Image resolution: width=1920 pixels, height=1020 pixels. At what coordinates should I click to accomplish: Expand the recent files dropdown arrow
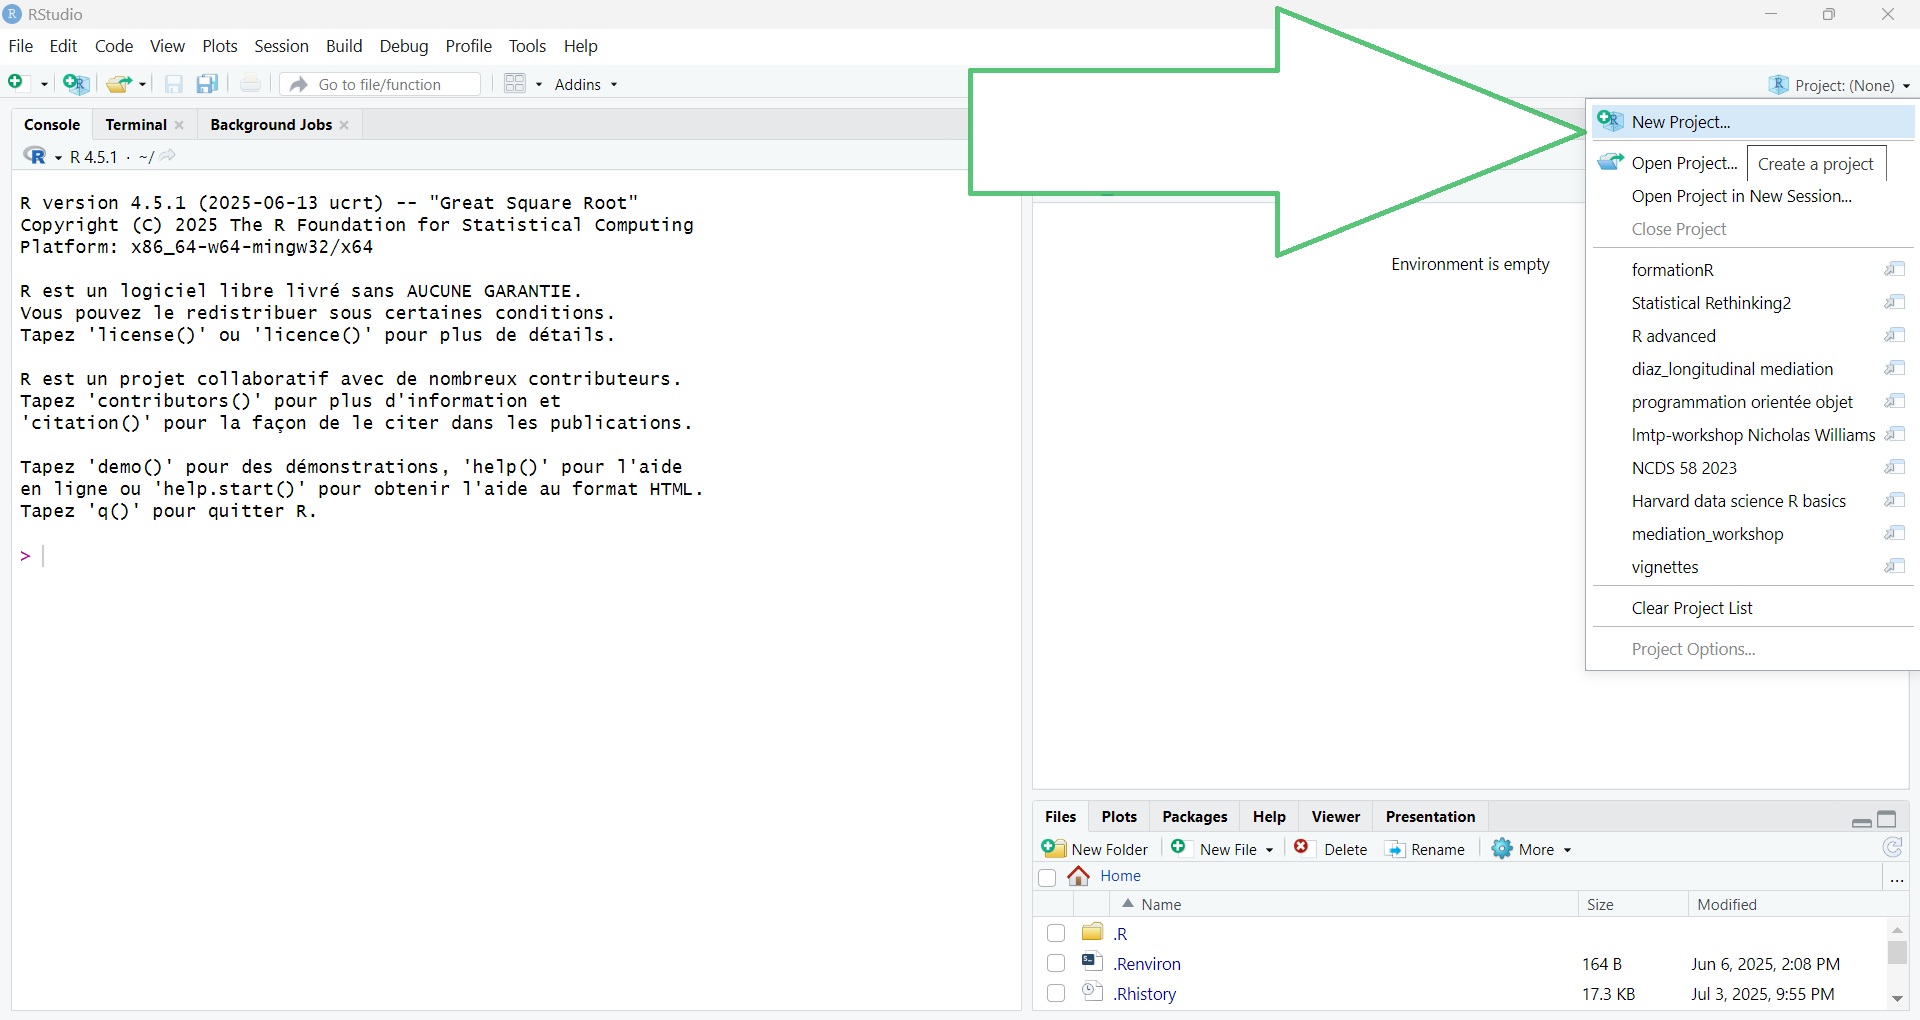[x=143, y=85]
